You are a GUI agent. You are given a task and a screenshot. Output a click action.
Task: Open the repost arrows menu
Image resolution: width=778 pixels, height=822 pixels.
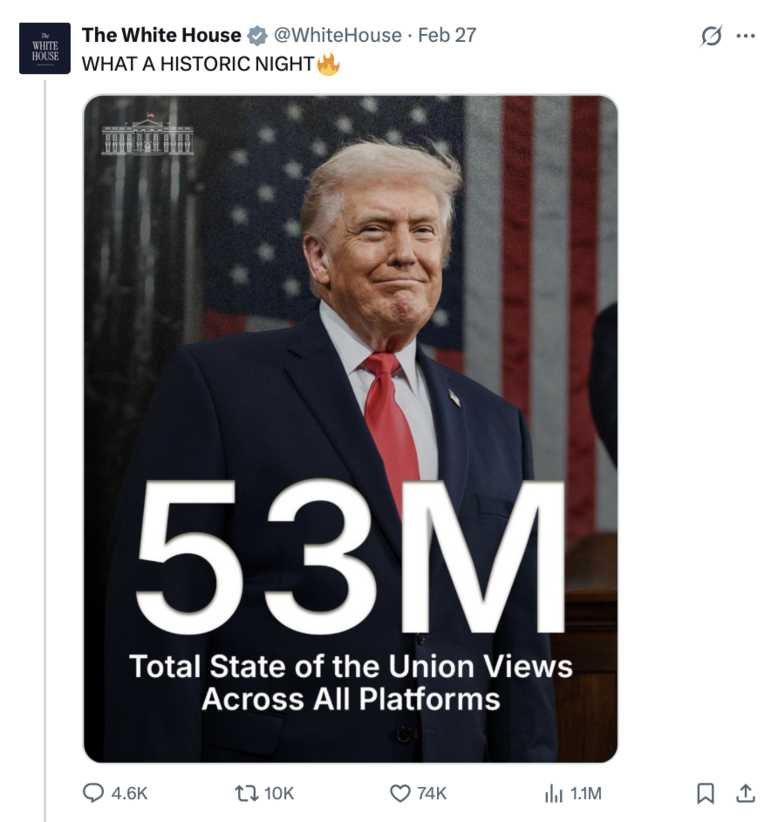coord(241,793)
